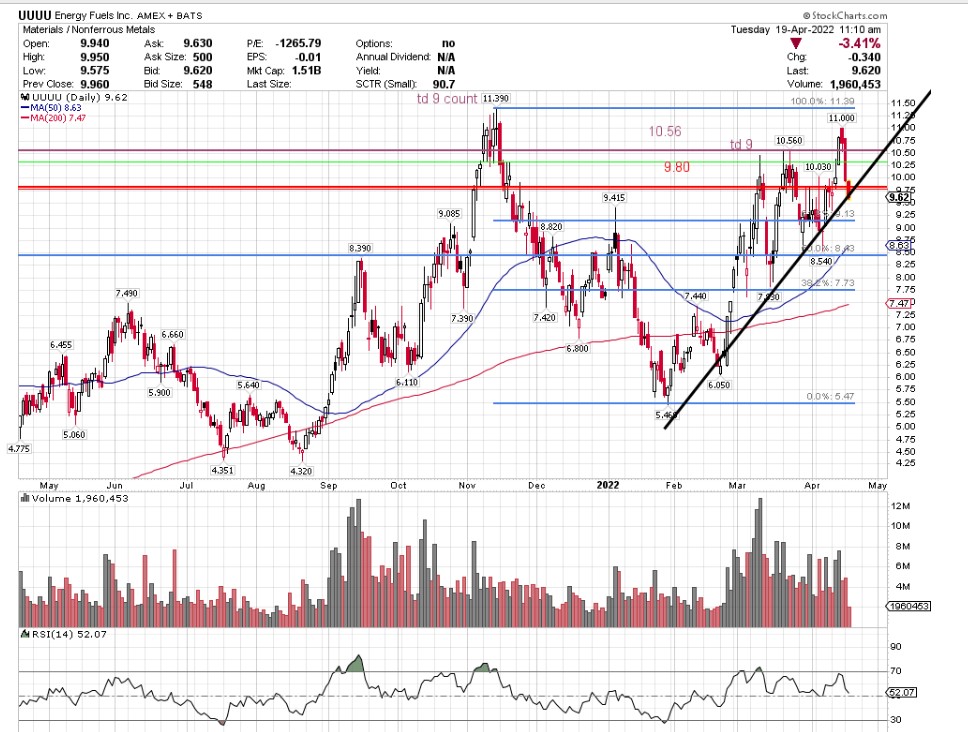
Task: Click the 52.07 tag on the RSI axis
Action: pyautogui.click(x=901, y=692)
